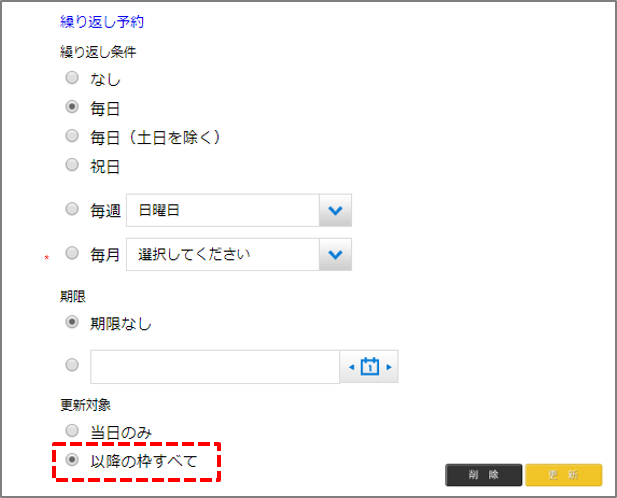
Task: Choose the 期限なし option
Action: [x=72, y=323]
